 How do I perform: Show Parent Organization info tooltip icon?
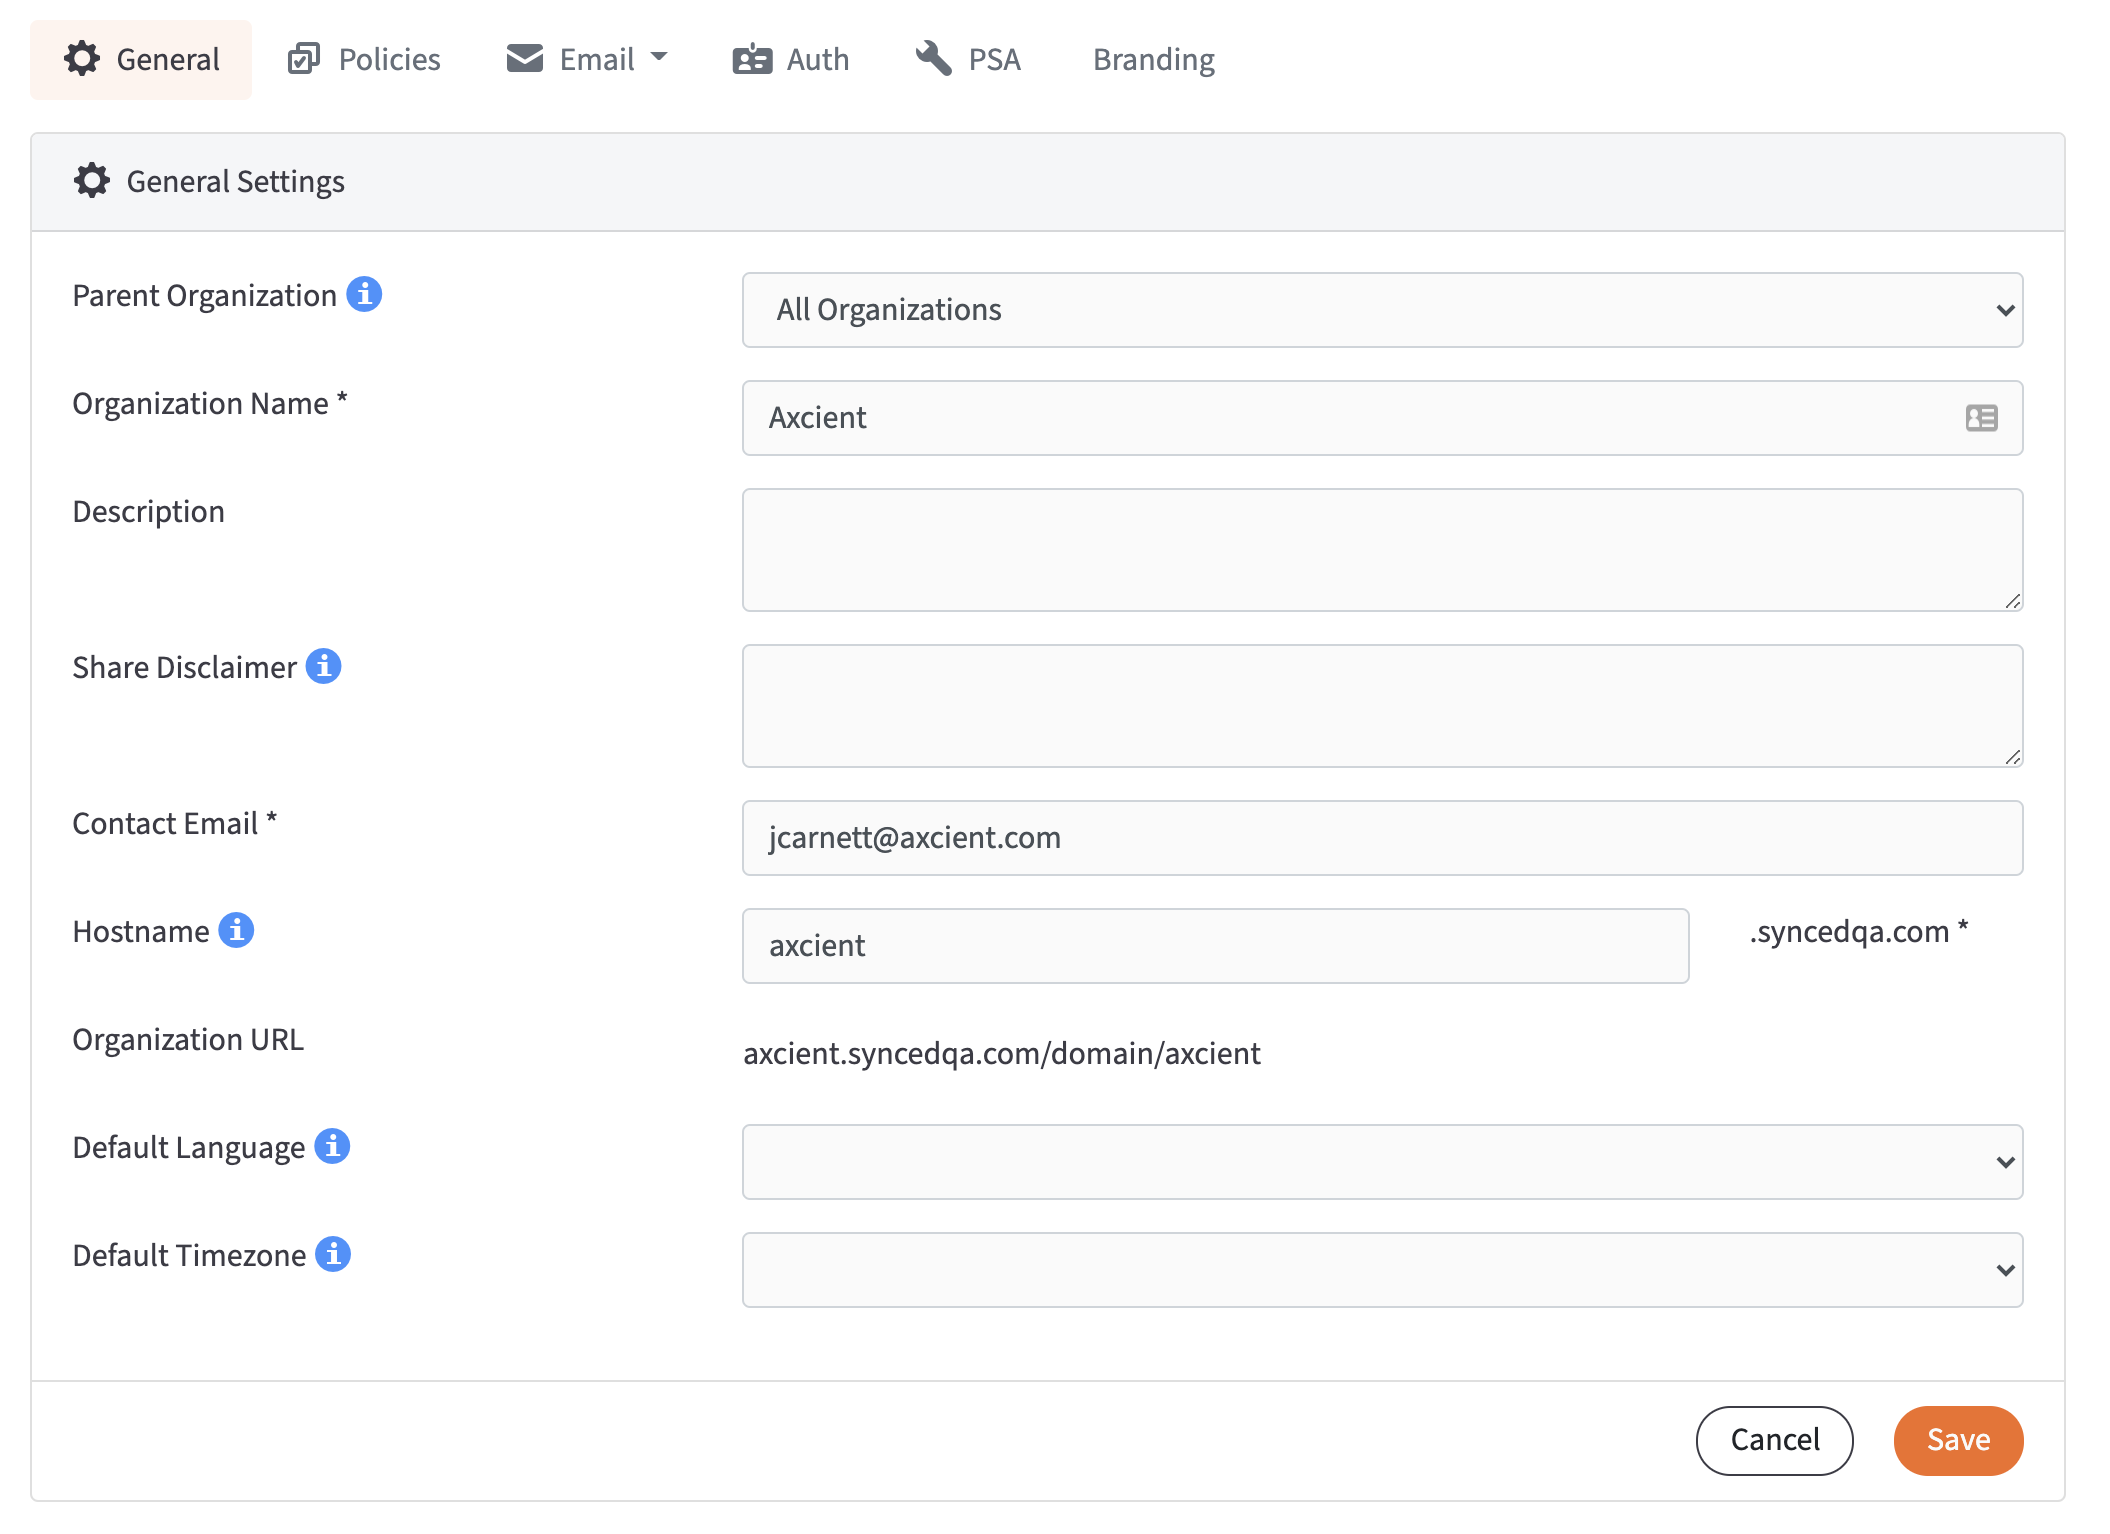click(x=364, y=294)
